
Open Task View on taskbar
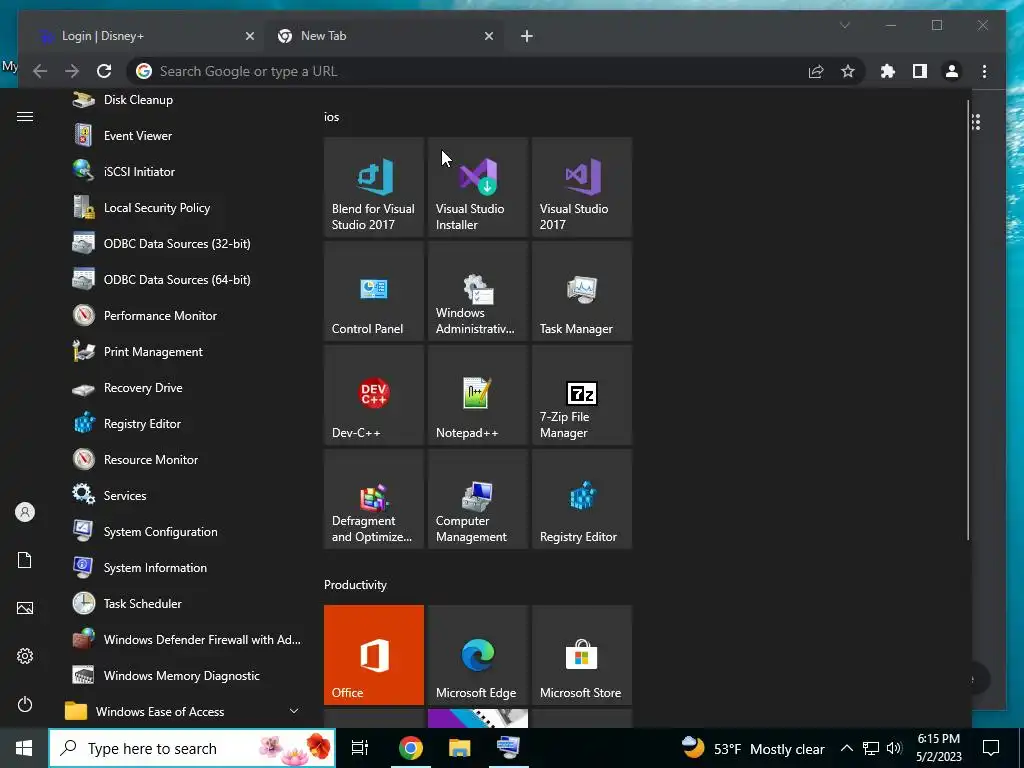click(x=360, y=748)
